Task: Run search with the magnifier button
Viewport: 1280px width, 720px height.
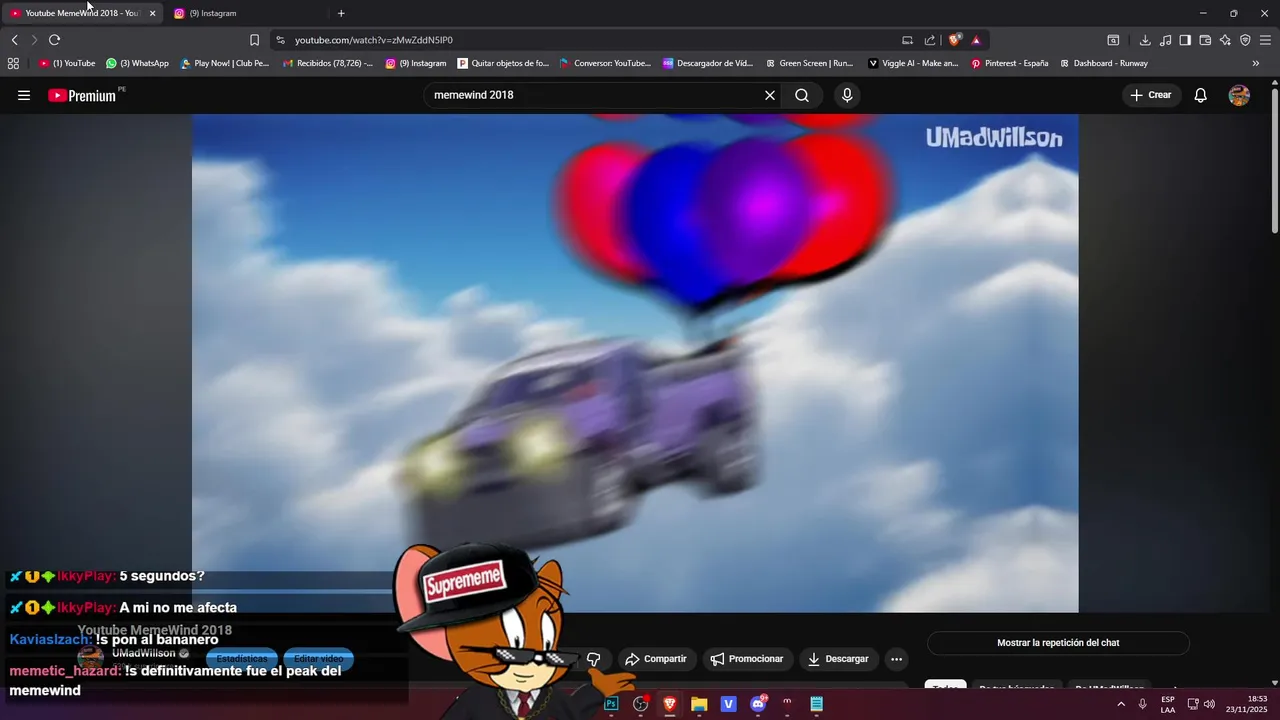Action: tap(802, 95)
